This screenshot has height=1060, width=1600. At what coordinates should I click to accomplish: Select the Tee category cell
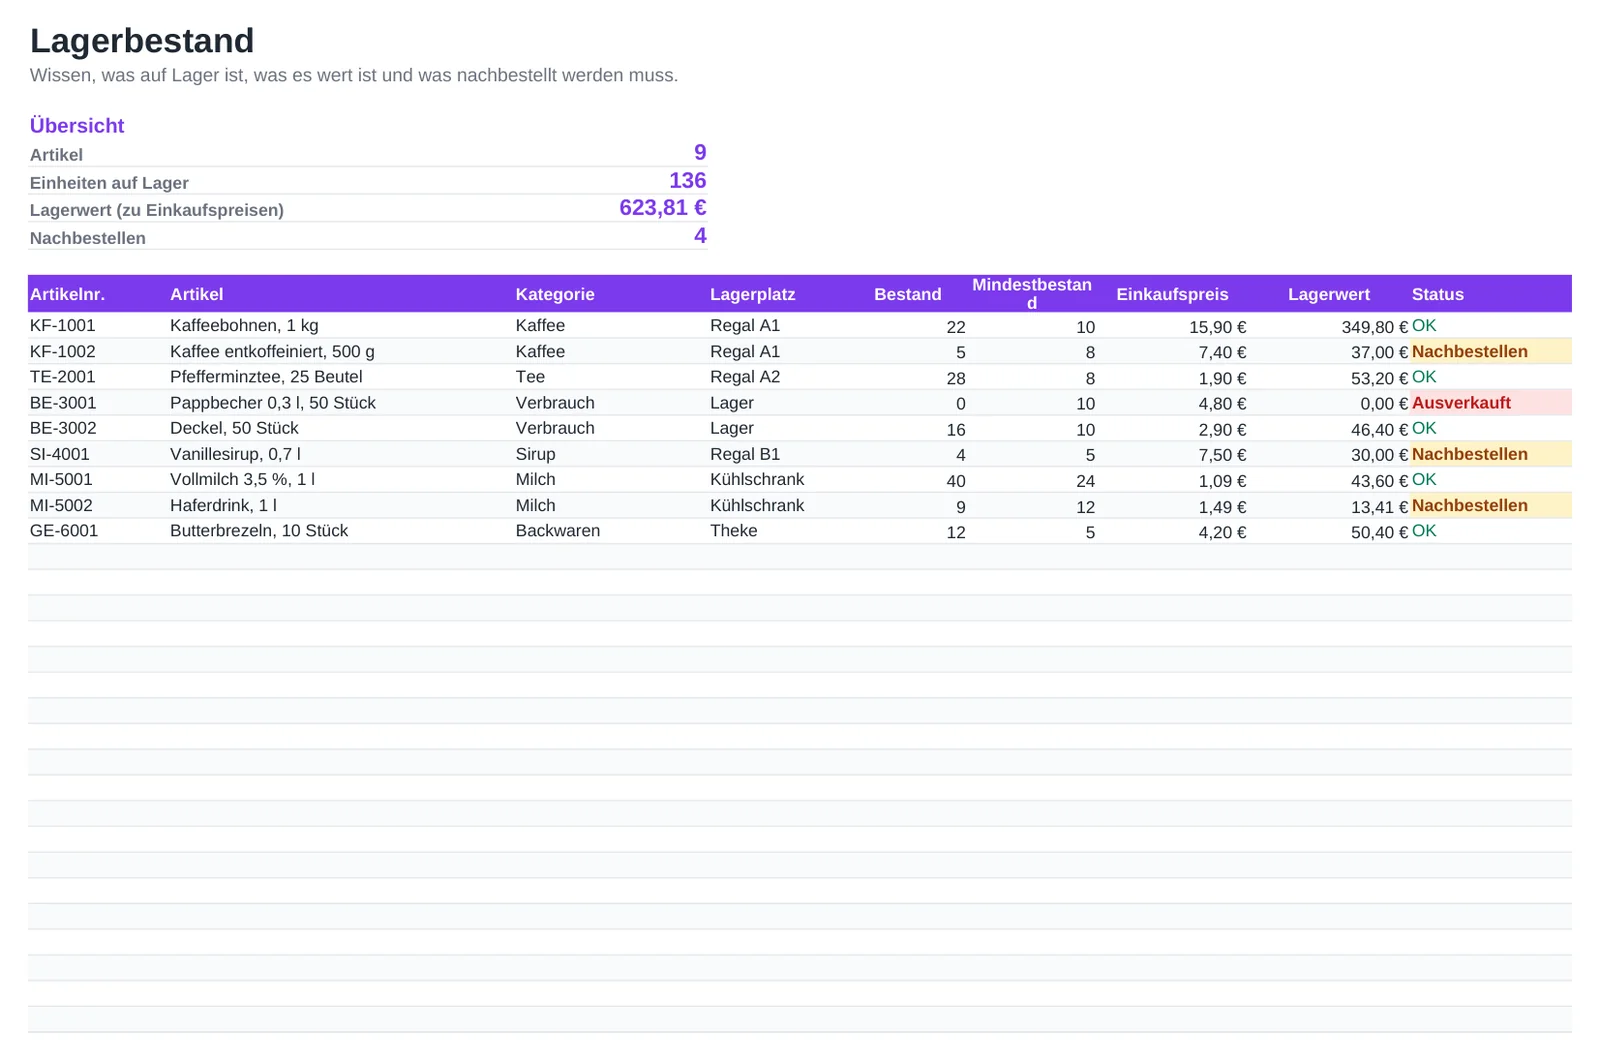530,377
